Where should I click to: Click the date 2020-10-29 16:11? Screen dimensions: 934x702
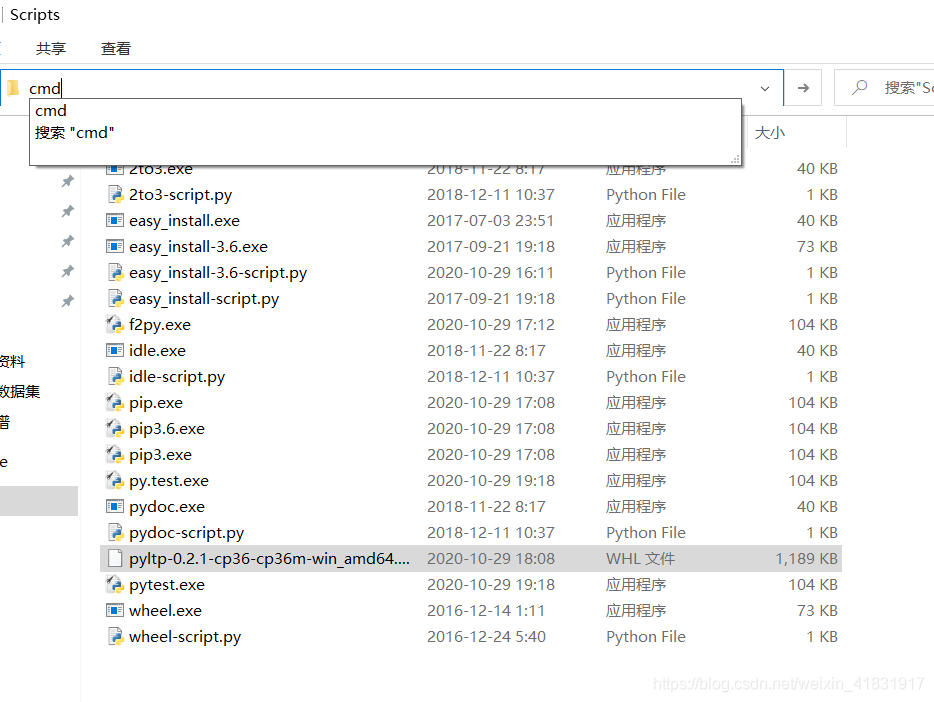pos(490,273)
